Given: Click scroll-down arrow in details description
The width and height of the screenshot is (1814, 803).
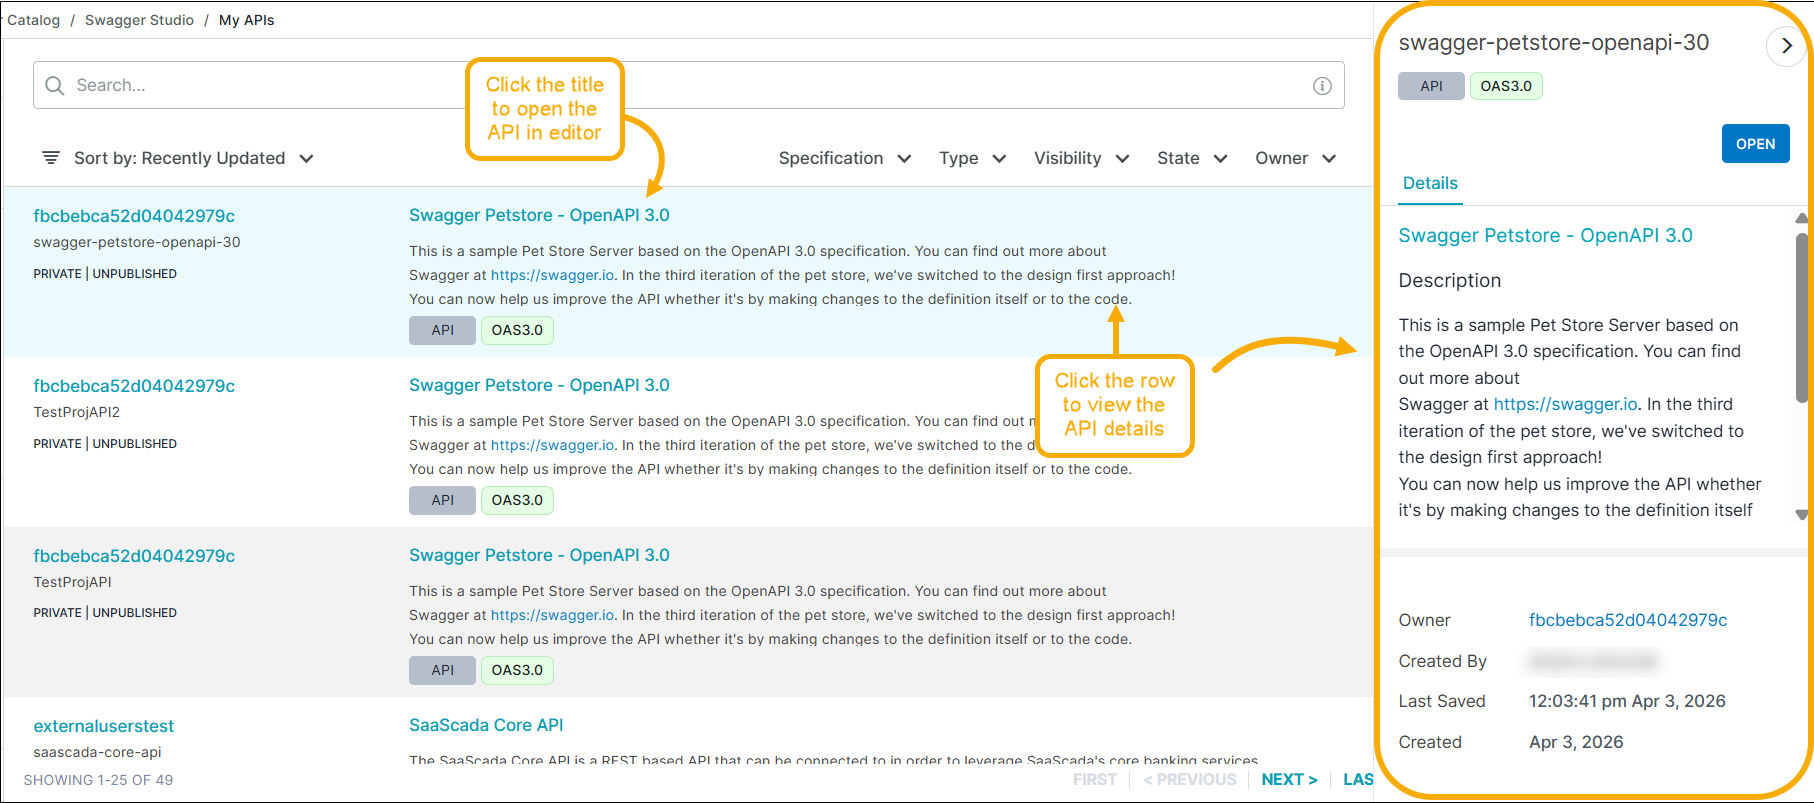Looking at the screenshot, I should 1801,515.
